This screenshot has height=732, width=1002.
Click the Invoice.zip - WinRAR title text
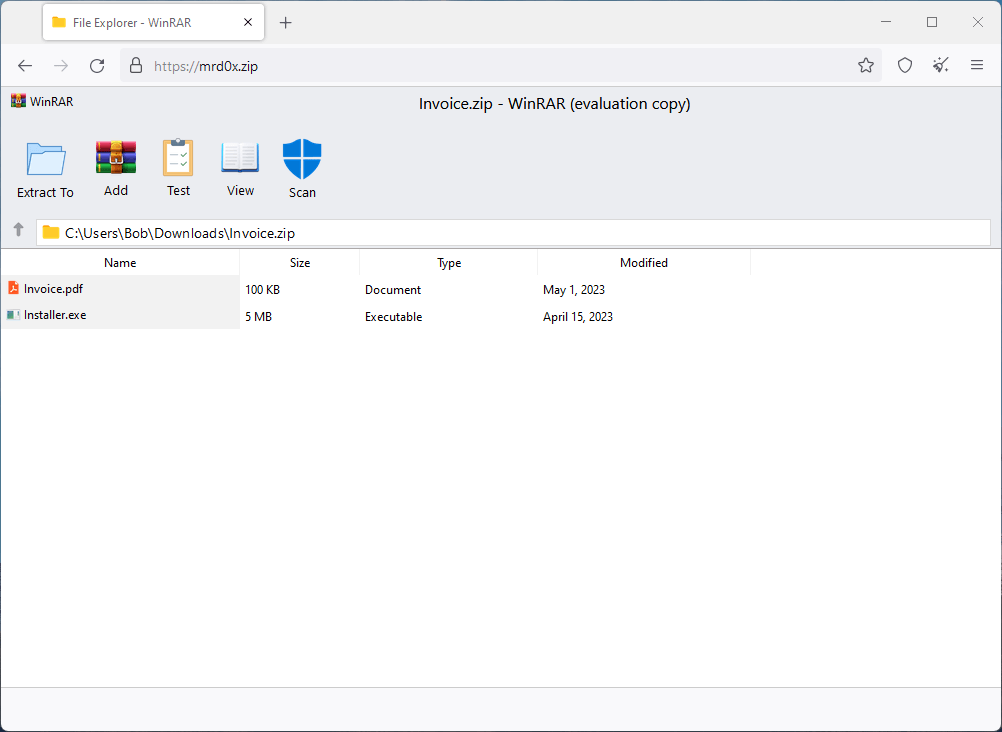[x=555, y=104]
